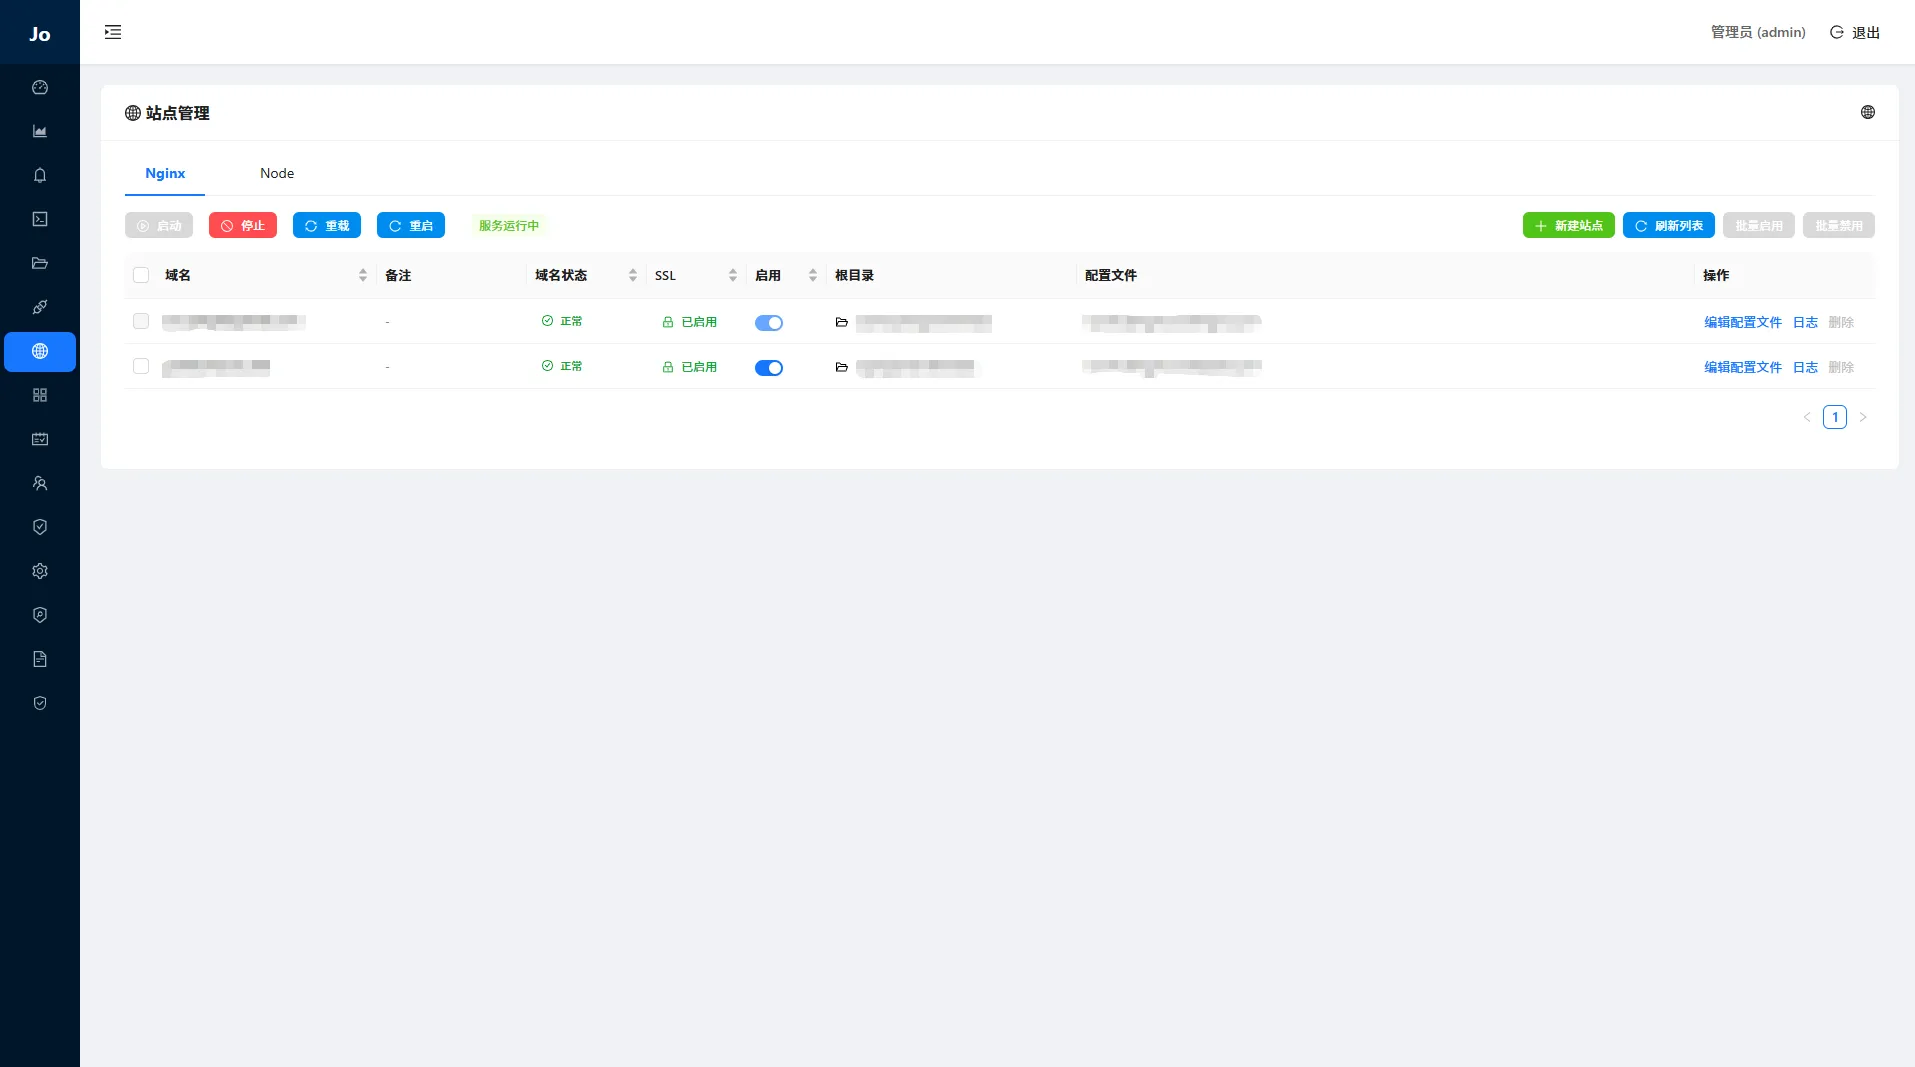Screen dimensions: 1915x1067
Task: Sort table by 域名 column arrows
Action: pyautogui.click(x=362, y=276)
